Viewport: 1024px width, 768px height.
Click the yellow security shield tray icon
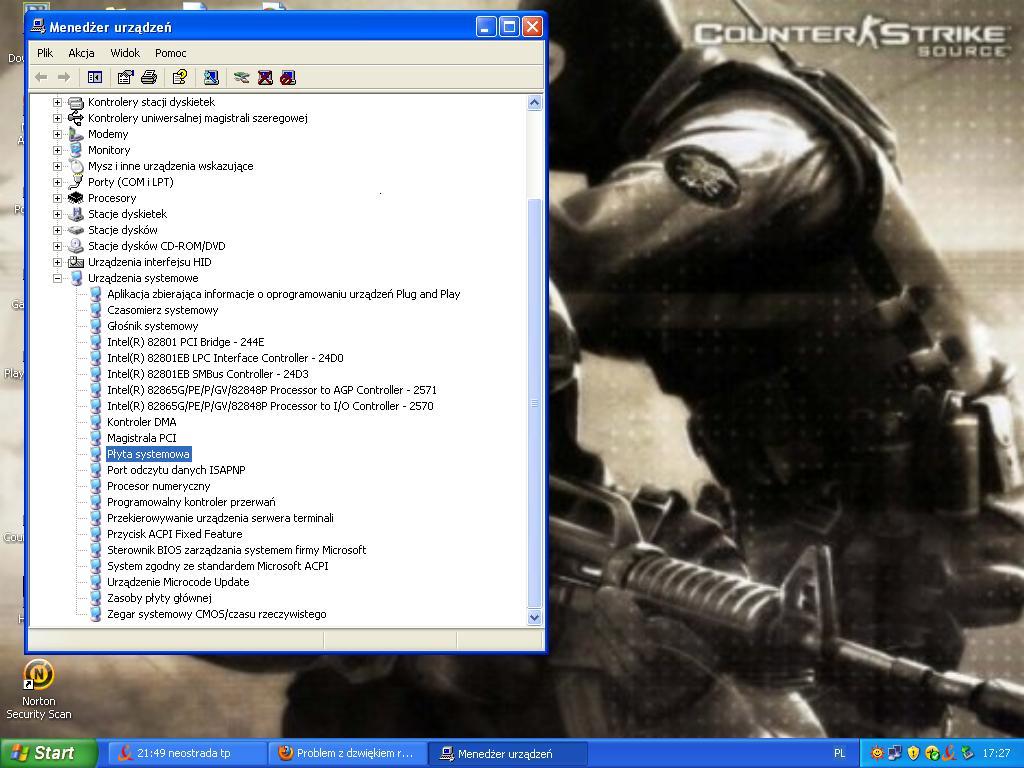pyautogui.click(x=913, y=753)
